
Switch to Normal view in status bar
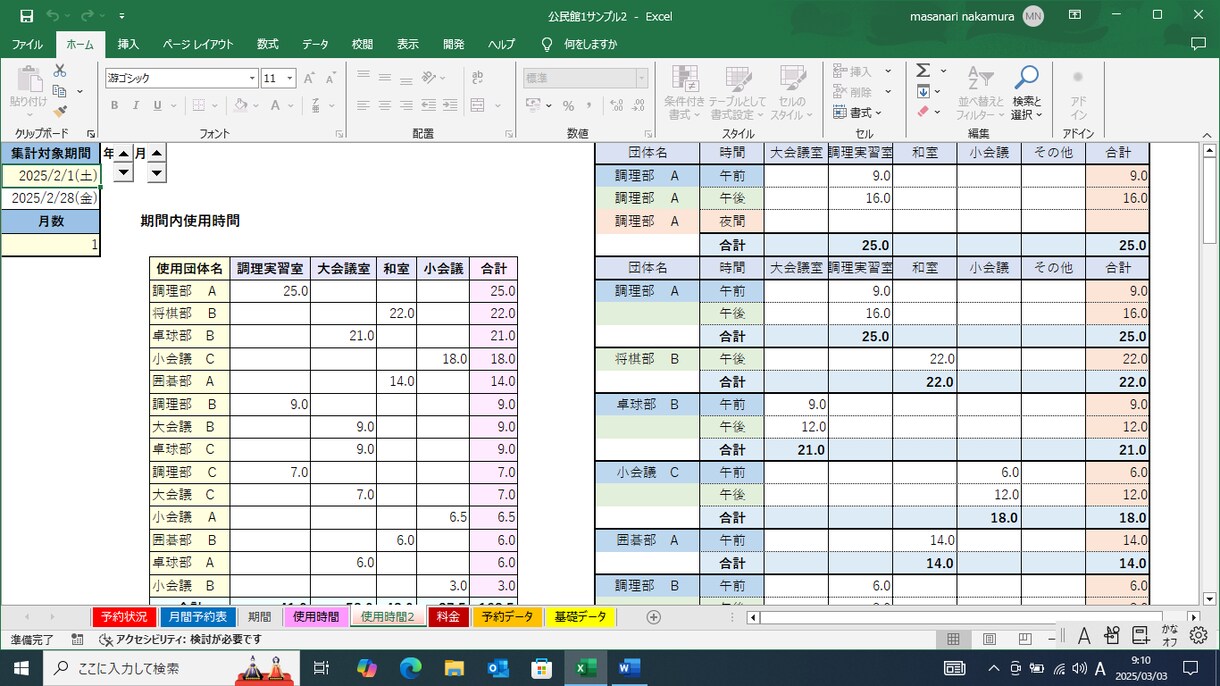(953, 639)
